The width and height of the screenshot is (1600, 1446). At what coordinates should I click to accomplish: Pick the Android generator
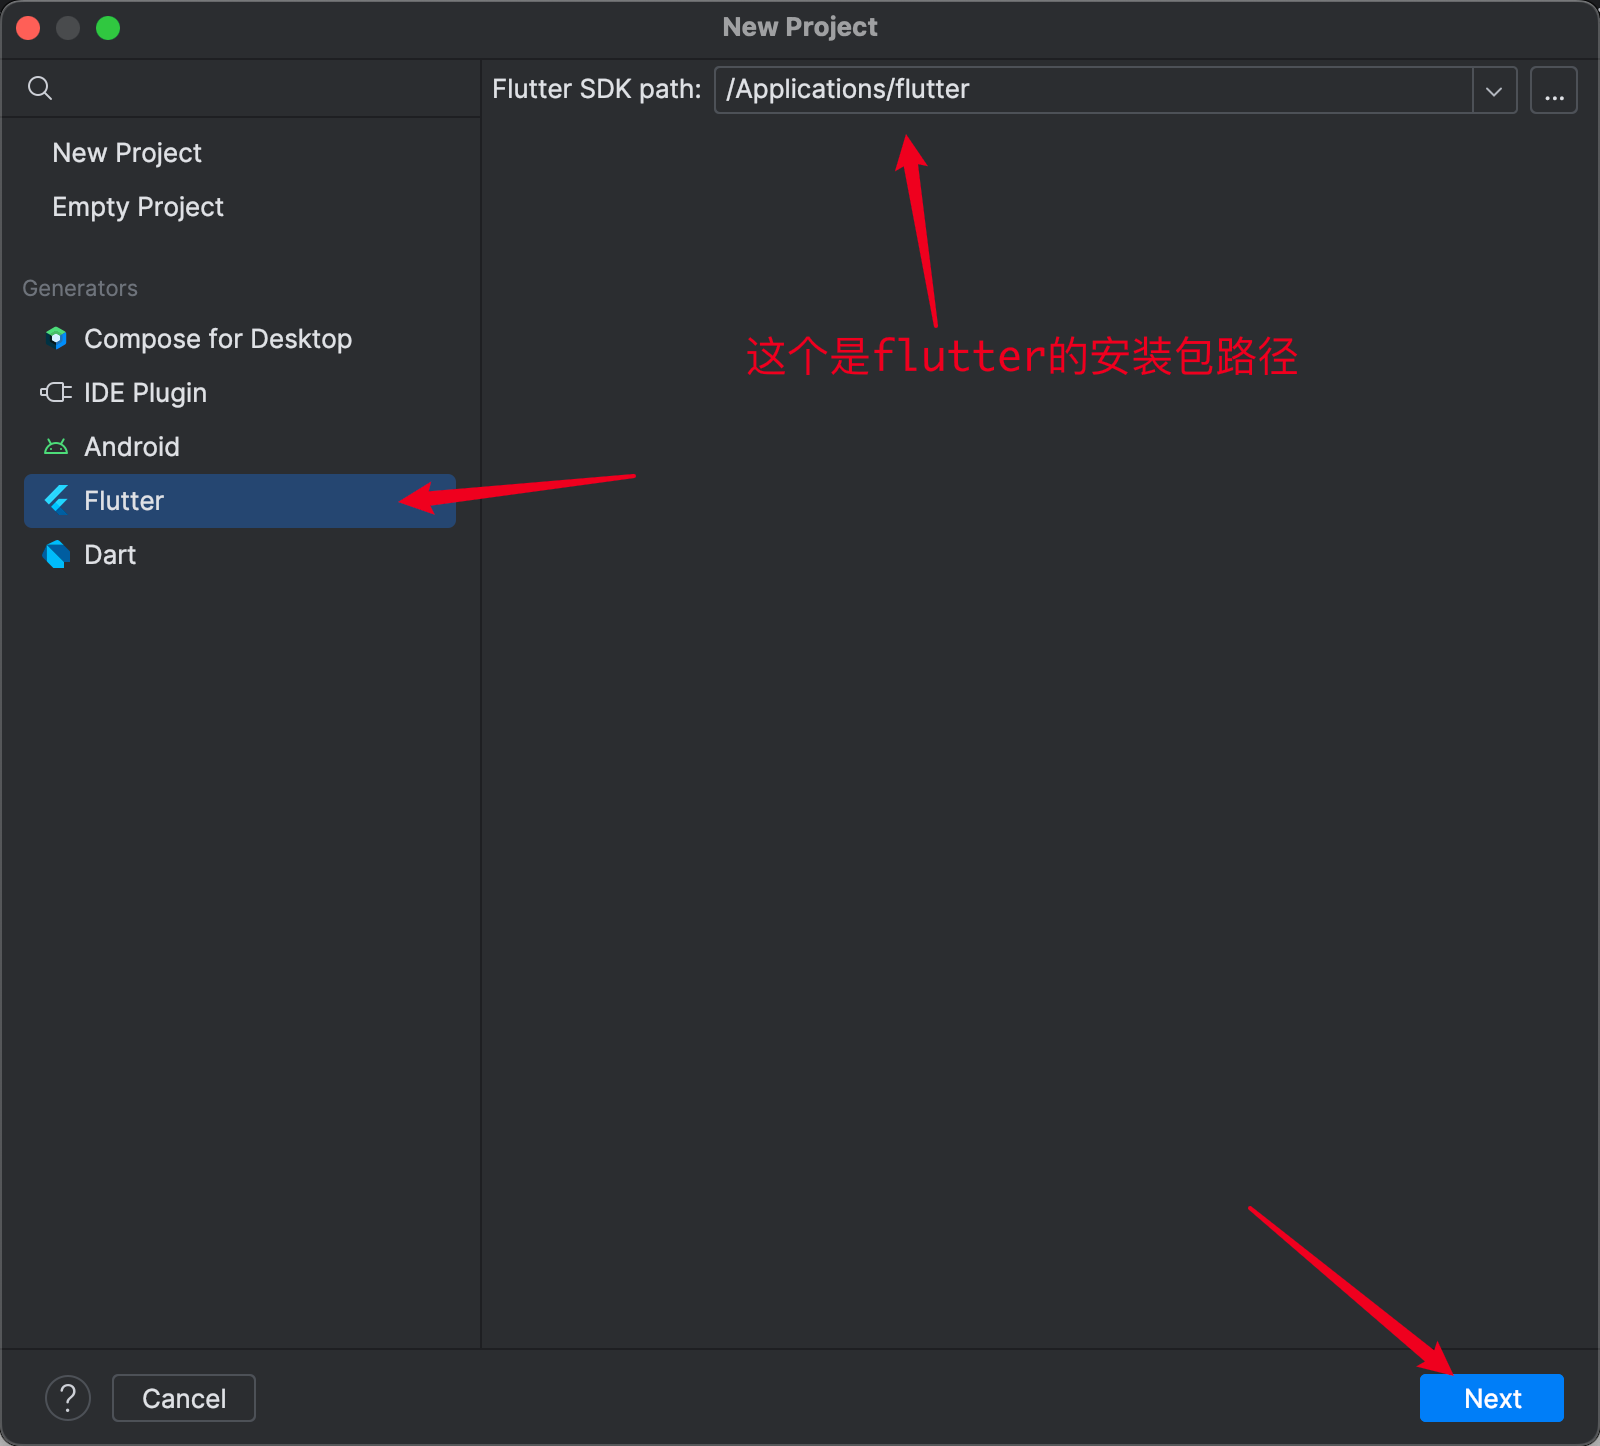click(x=132, y=446)
